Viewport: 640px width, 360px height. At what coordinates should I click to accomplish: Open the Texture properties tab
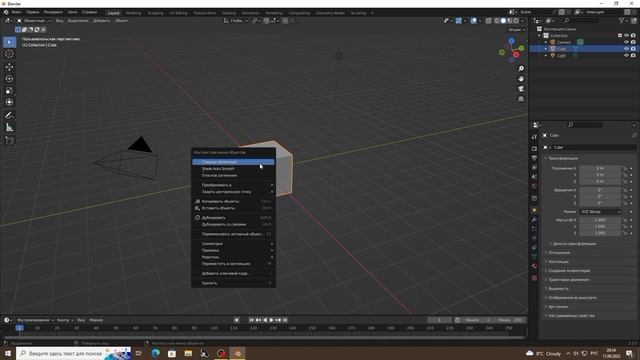[x=534, y=278]
